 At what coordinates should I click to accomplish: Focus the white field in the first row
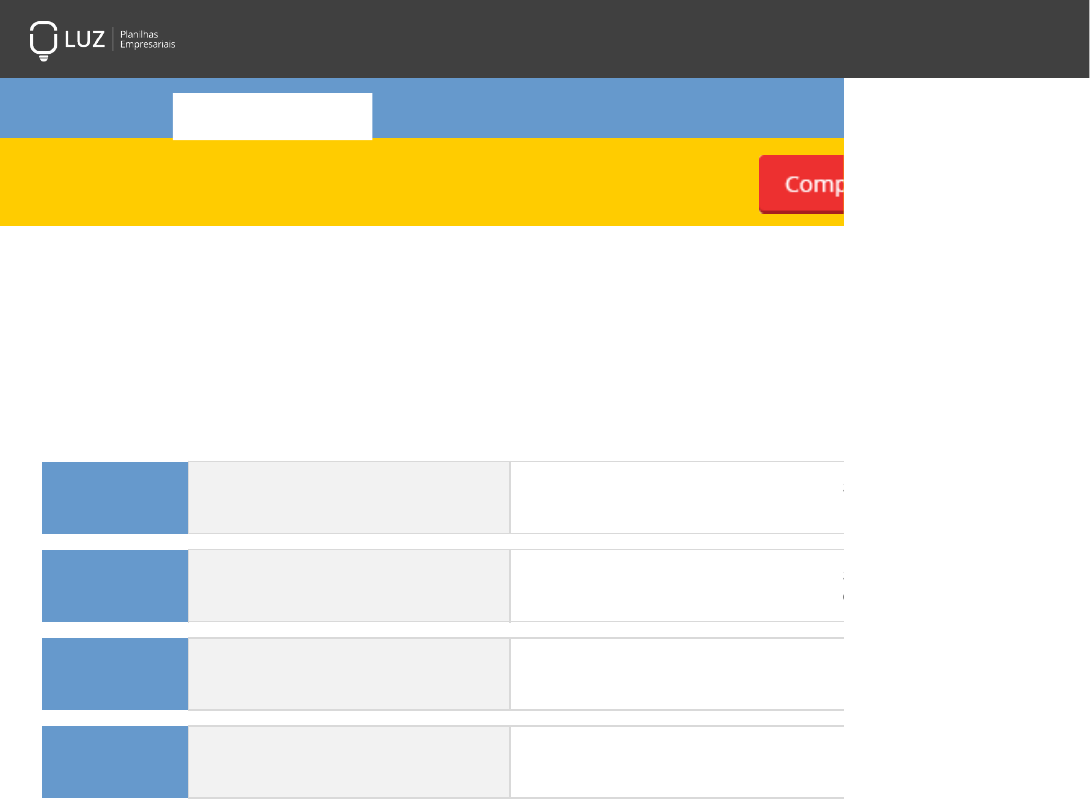pyautogui.click(x=676, y=497)
